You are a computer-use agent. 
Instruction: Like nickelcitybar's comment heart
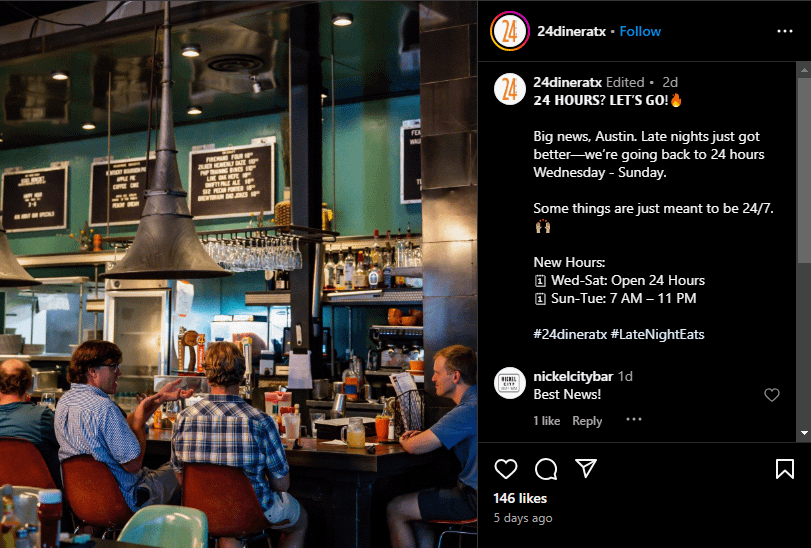point(772,395)
